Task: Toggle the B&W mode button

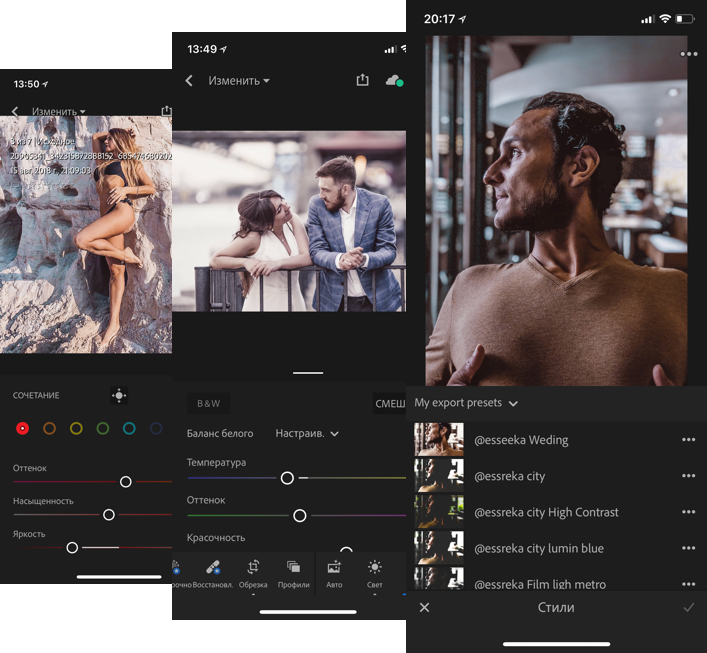Action: (208, 403)
